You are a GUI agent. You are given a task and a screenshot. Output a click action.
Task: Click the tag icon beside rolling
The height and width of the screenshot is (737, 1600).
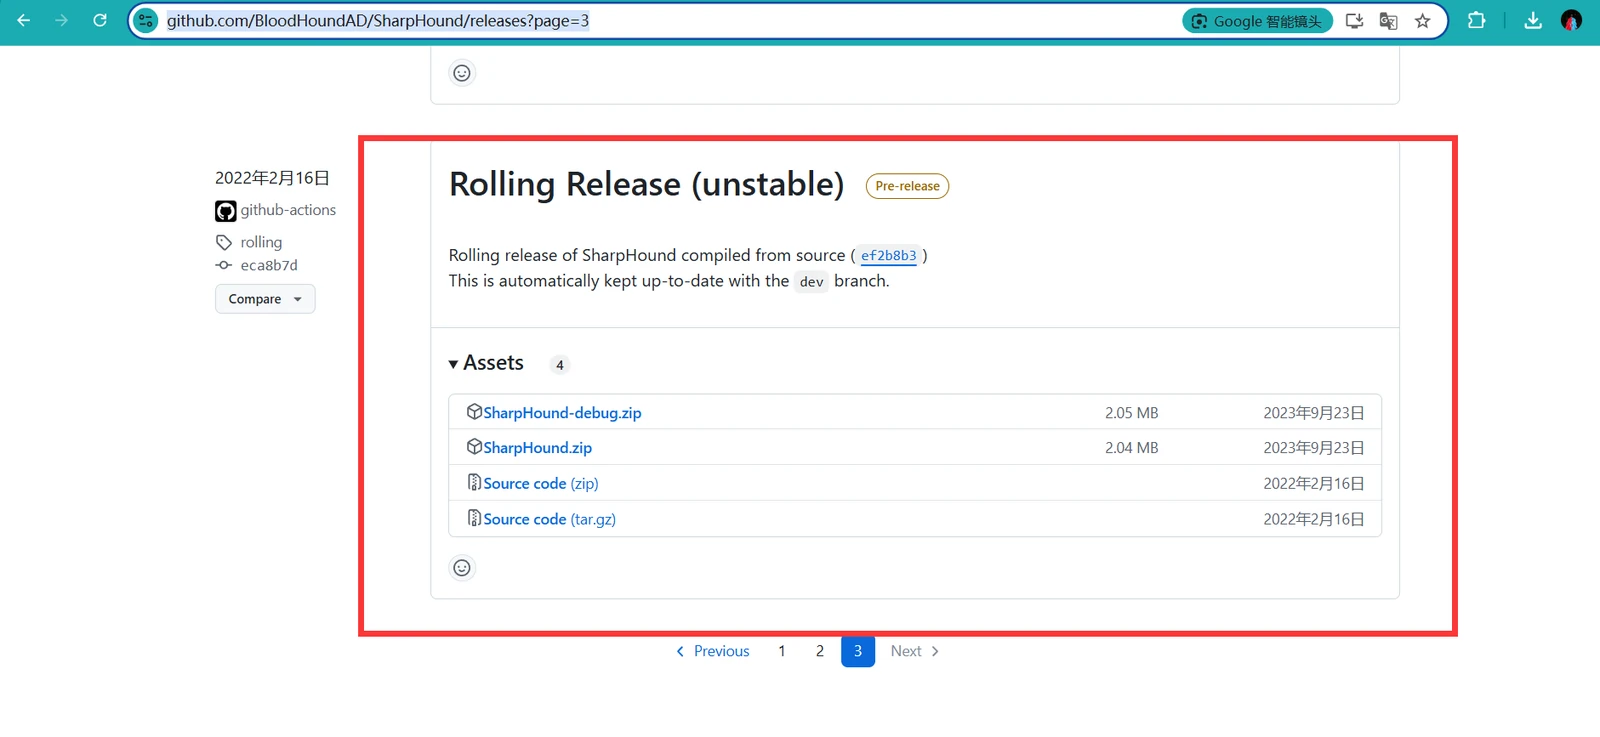pyautogui.click(x=224, y=242)
